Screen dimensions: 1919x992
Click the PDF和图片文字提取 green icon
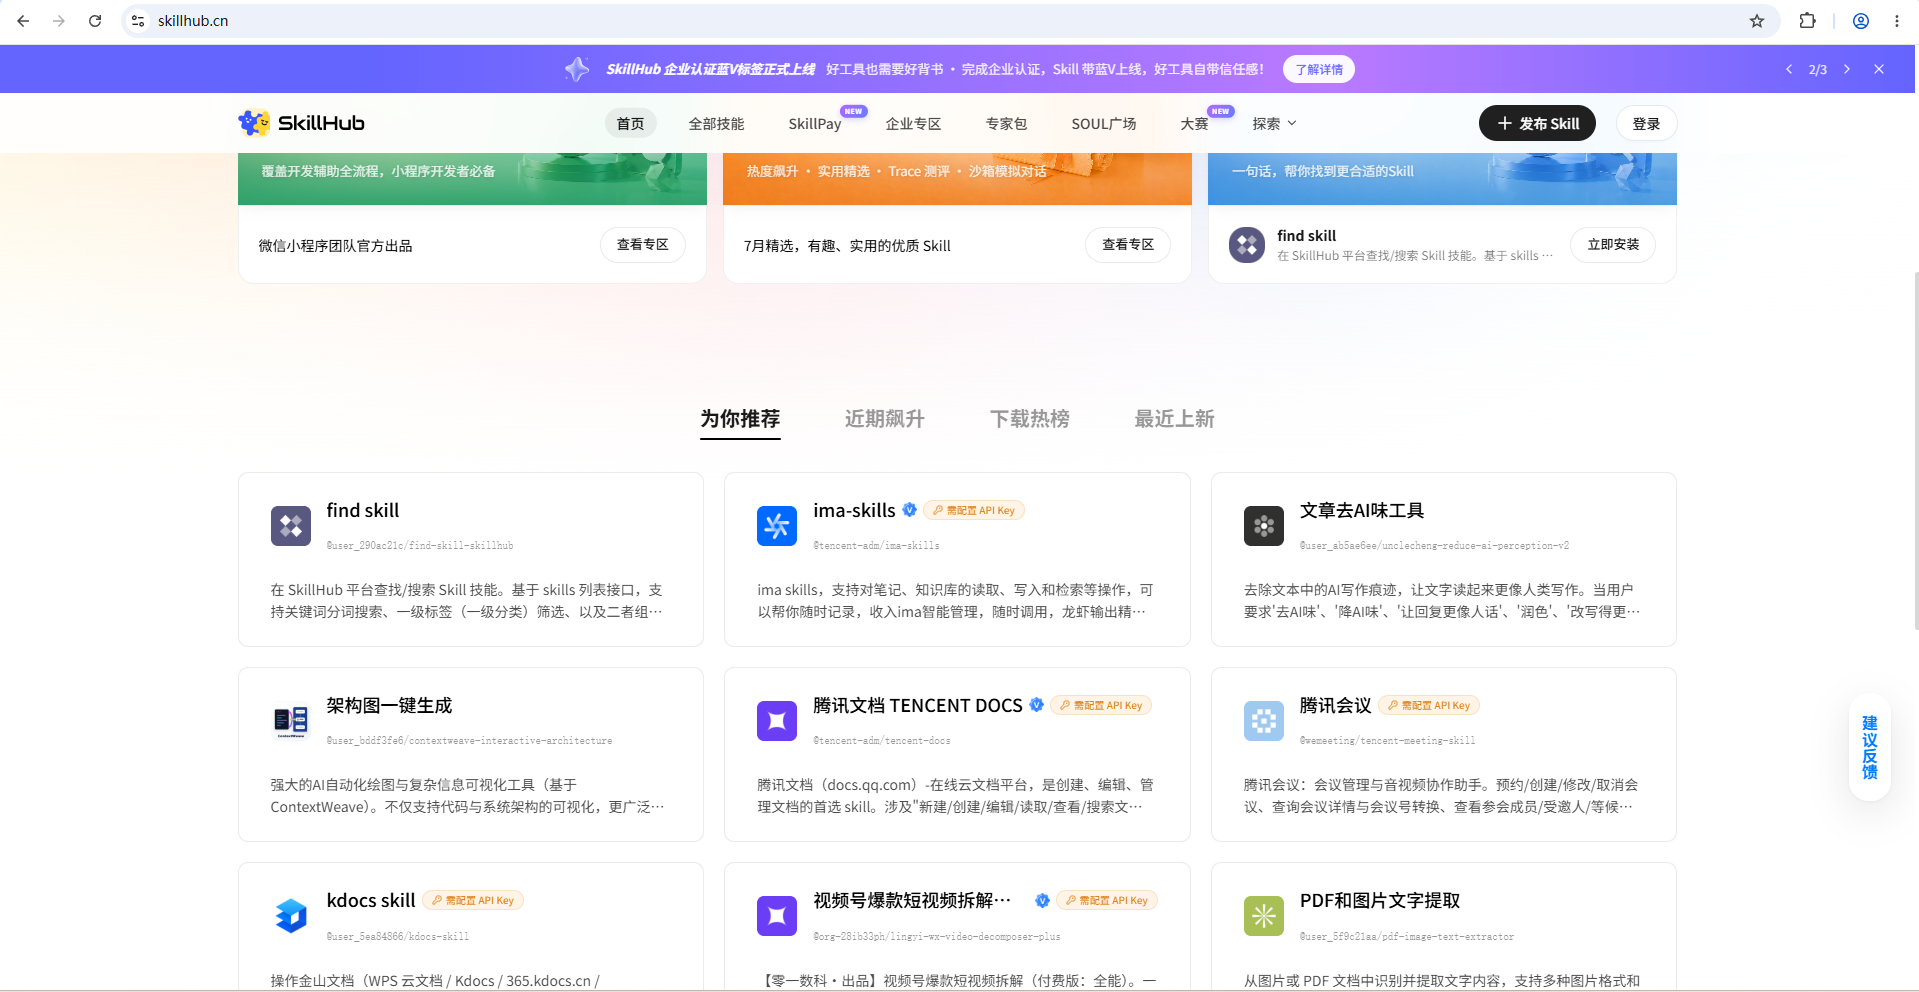(1264, 916)
